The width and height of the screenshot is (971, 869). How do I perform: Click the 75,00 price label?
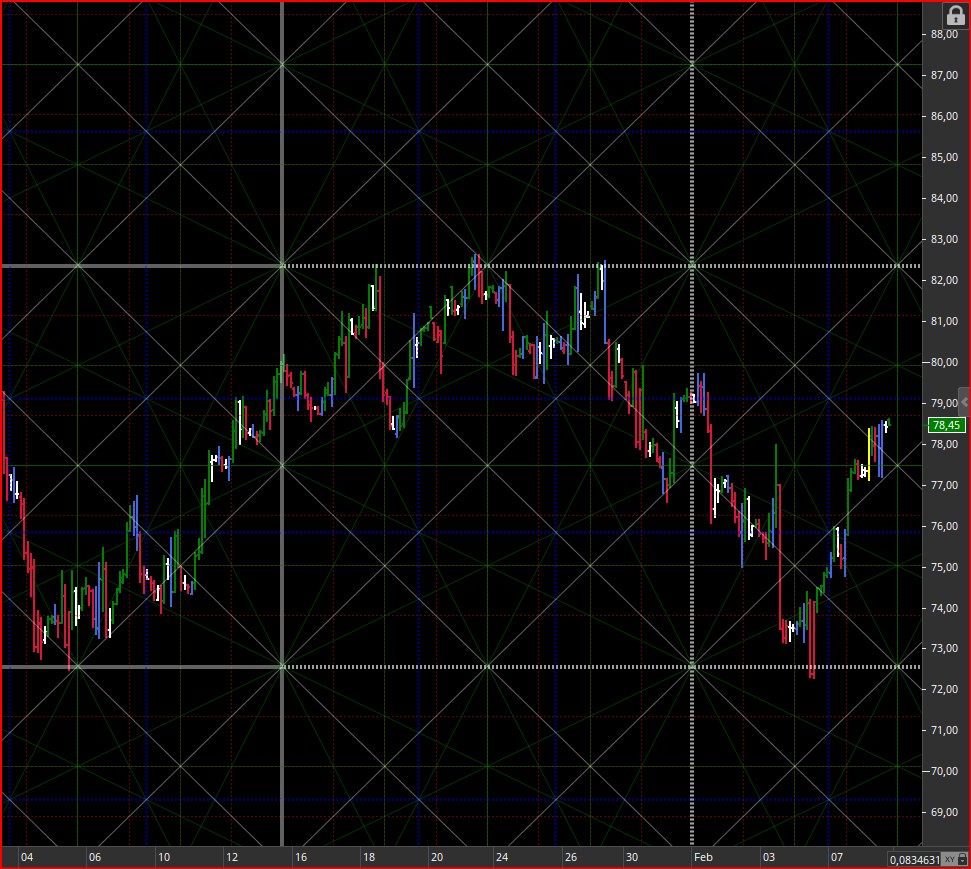[x=944, y=567]
